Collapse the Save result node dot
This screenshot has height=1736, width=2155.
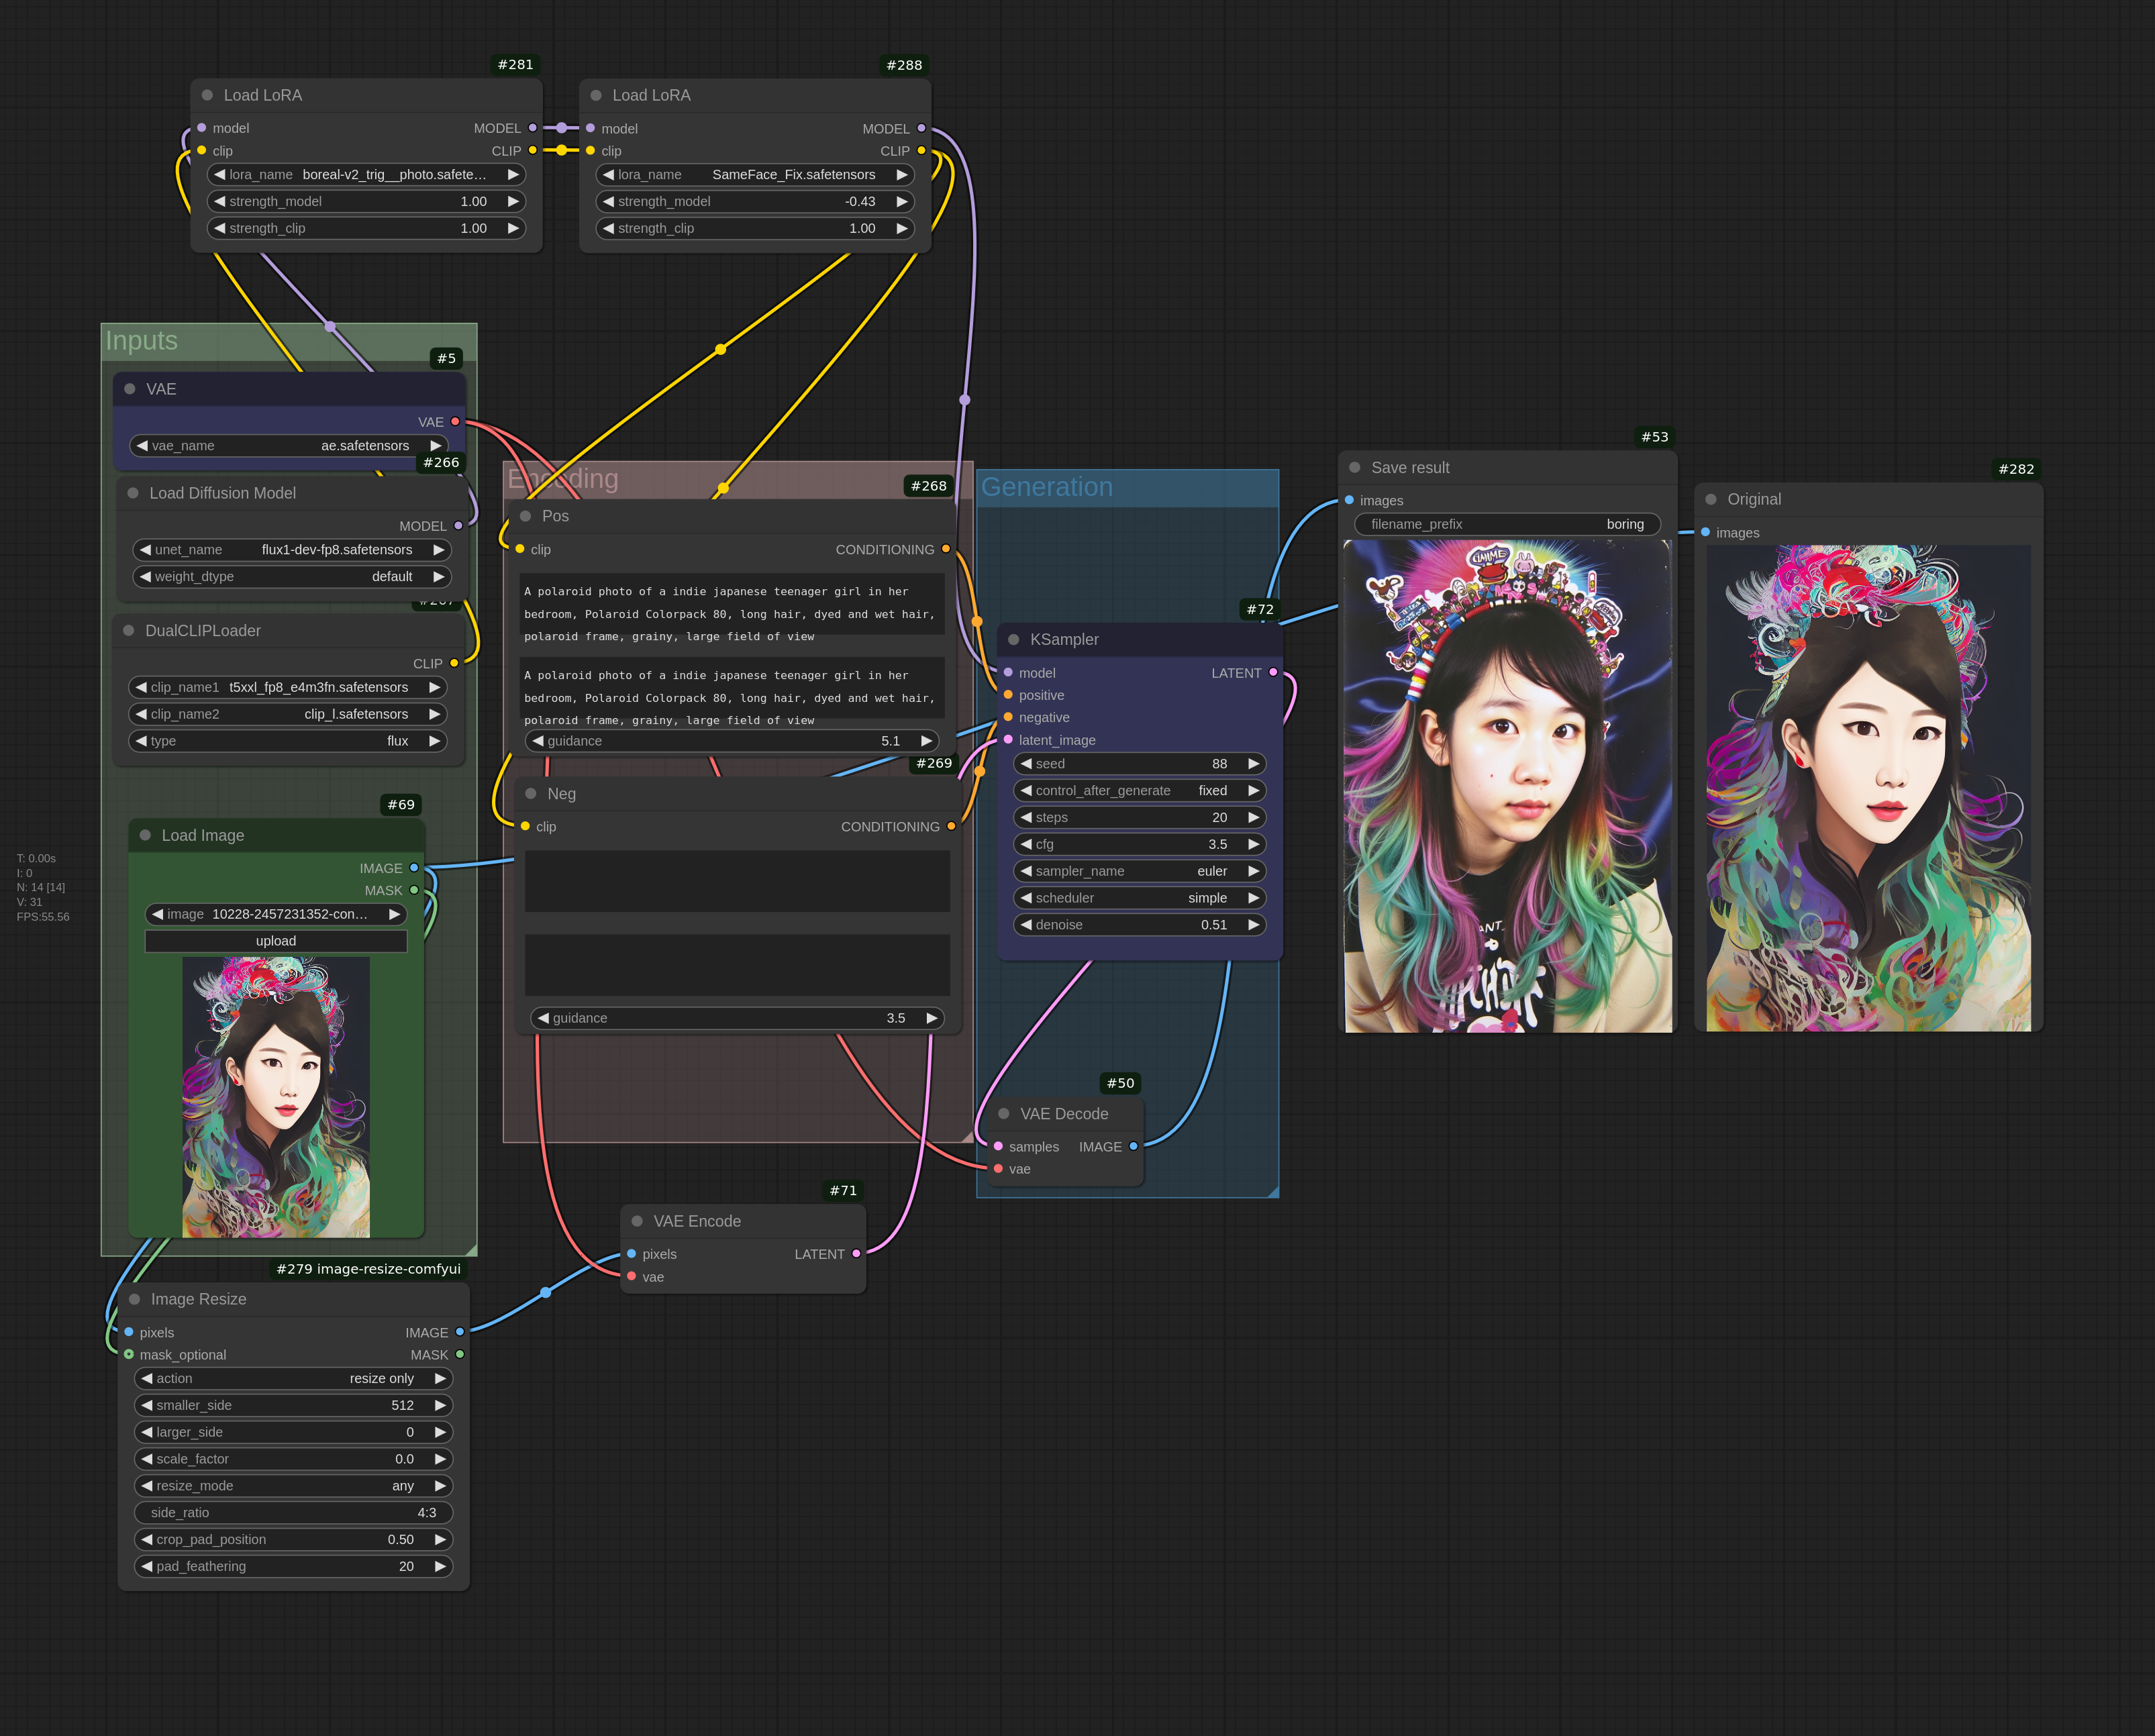coord(1354,468)
